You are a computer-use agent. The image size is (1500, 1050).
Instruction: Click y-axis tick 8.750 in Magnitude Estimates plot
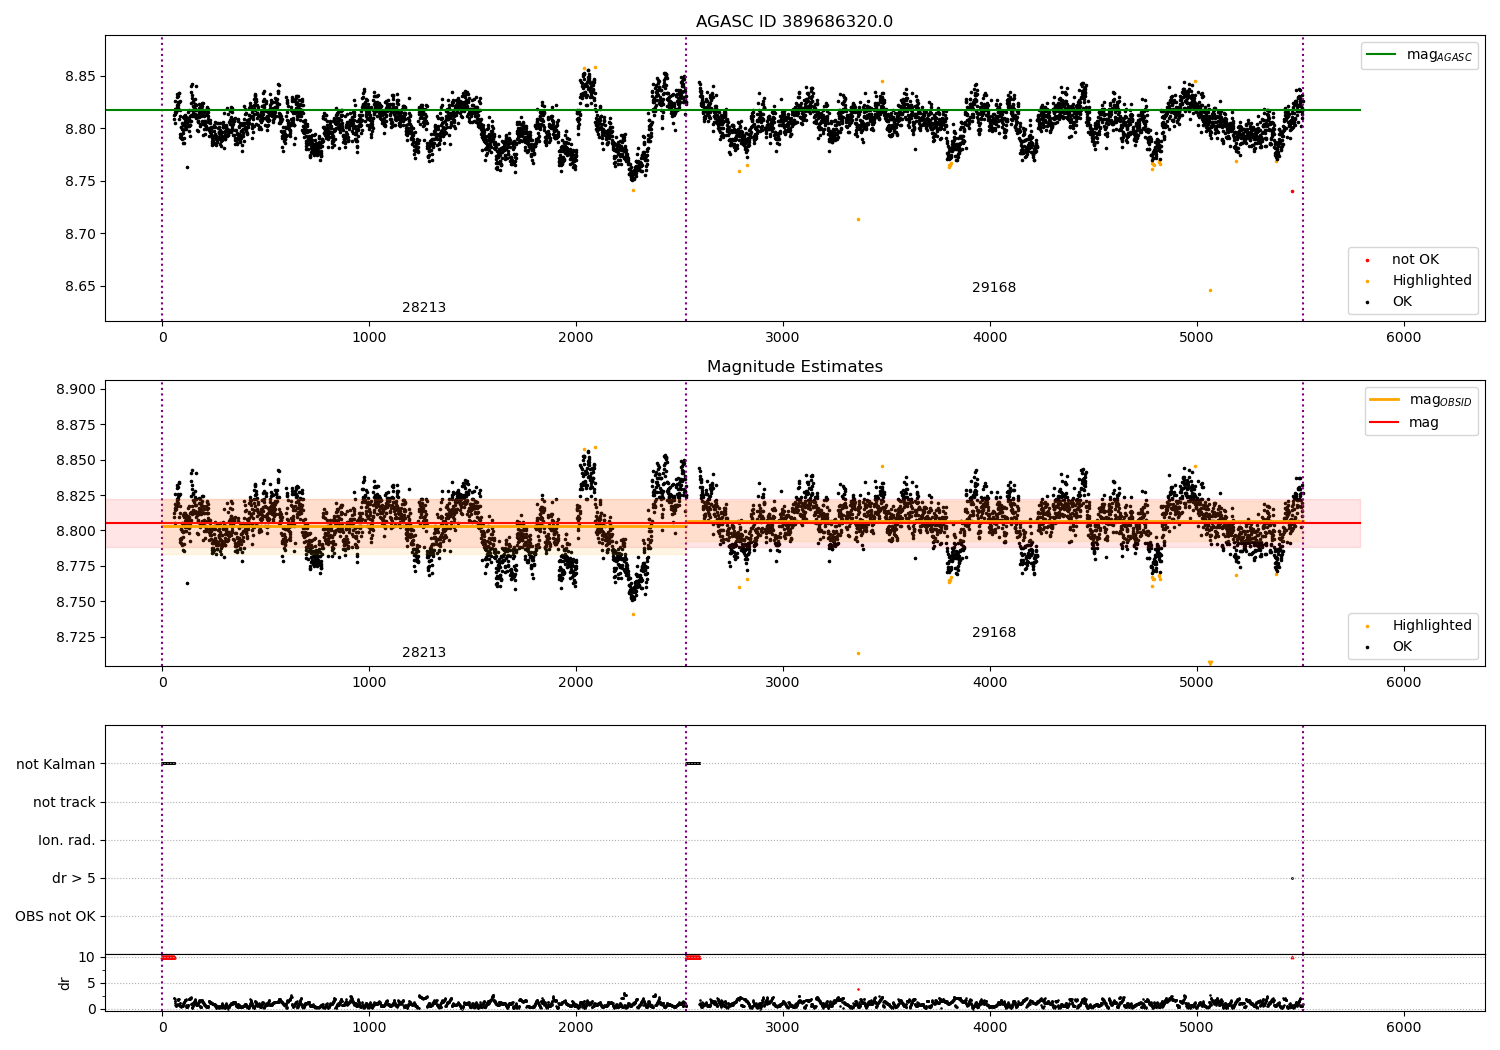(76, 602)
